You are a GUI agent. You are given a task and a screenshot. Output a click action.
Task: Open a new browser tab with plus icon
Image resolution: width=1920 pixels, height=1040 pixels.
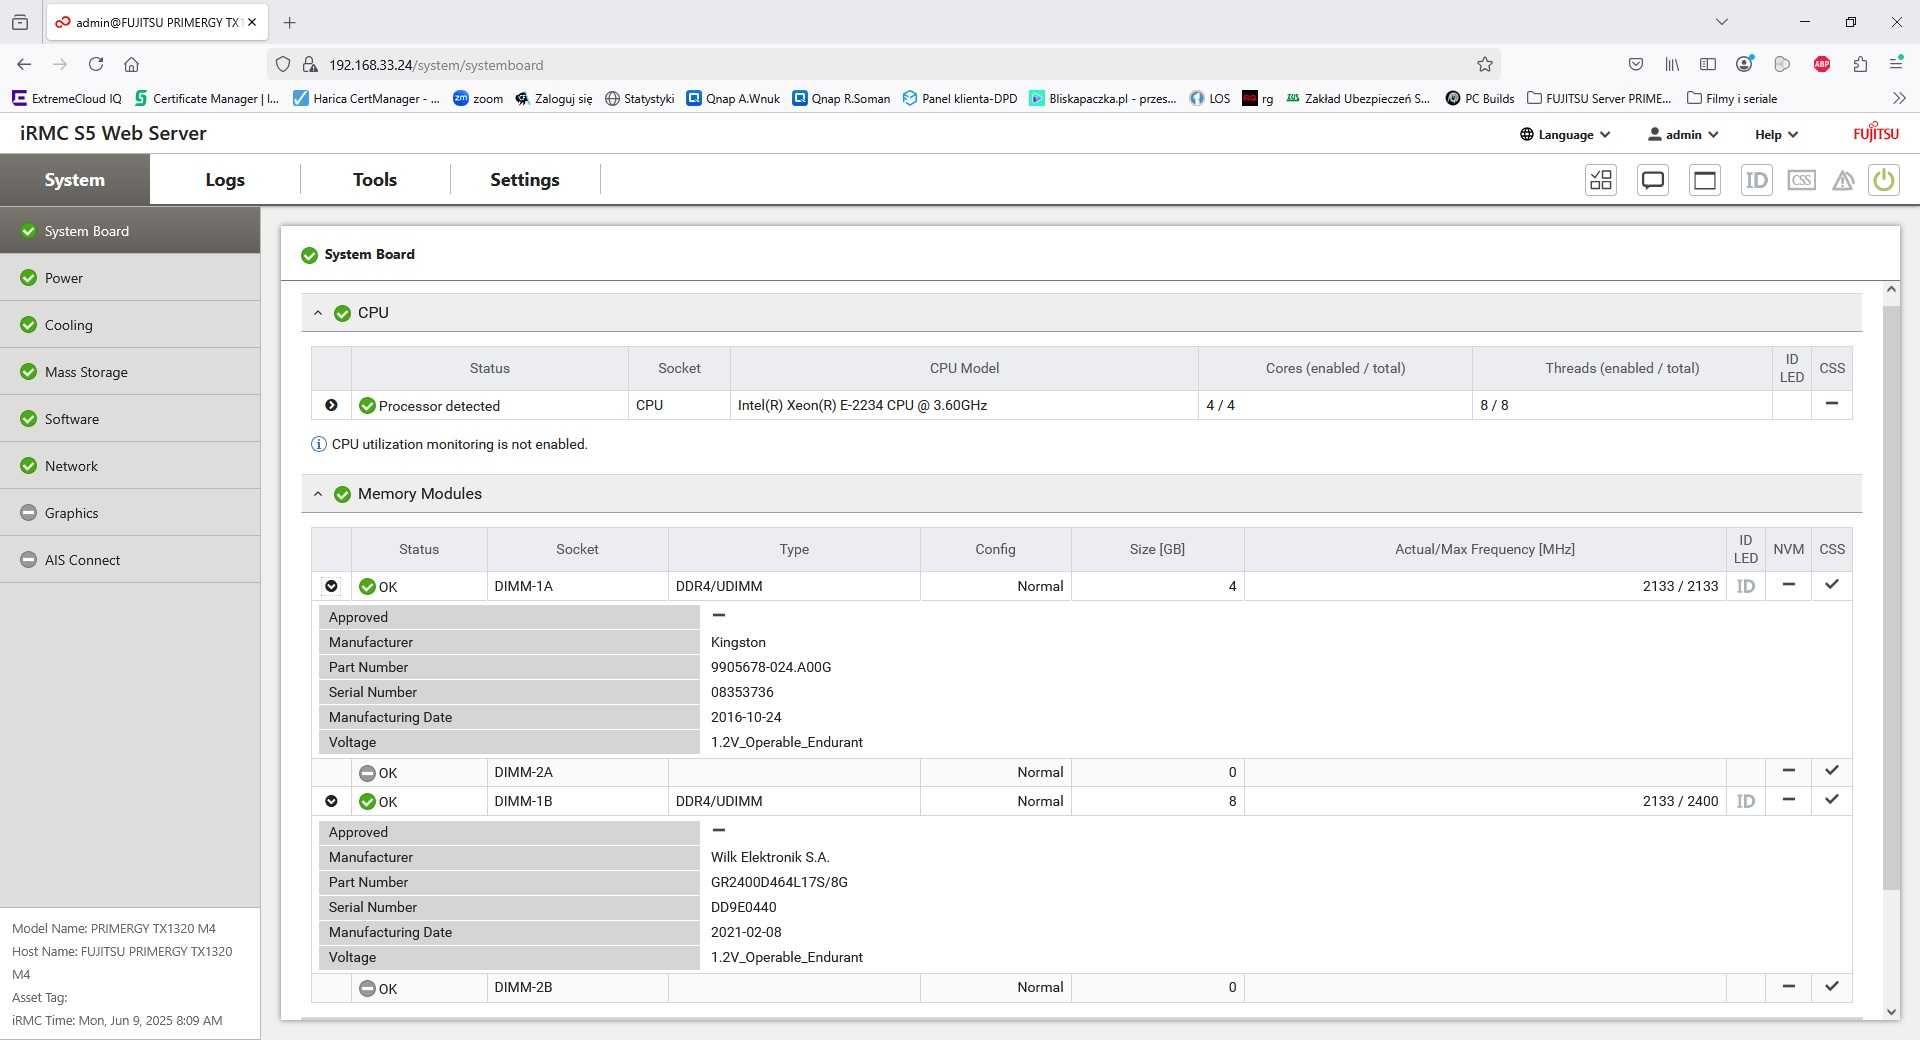[x=289, y=22]
